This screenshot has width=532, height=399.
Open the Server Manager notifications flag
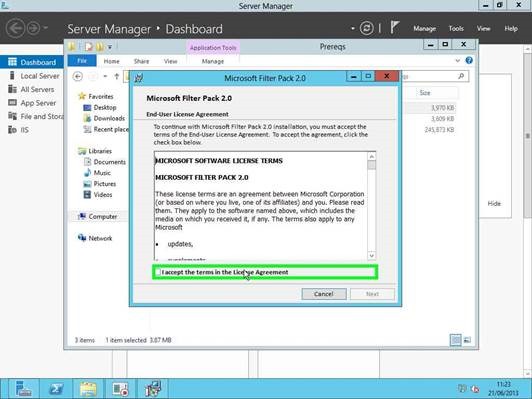(x=394, y=28)
